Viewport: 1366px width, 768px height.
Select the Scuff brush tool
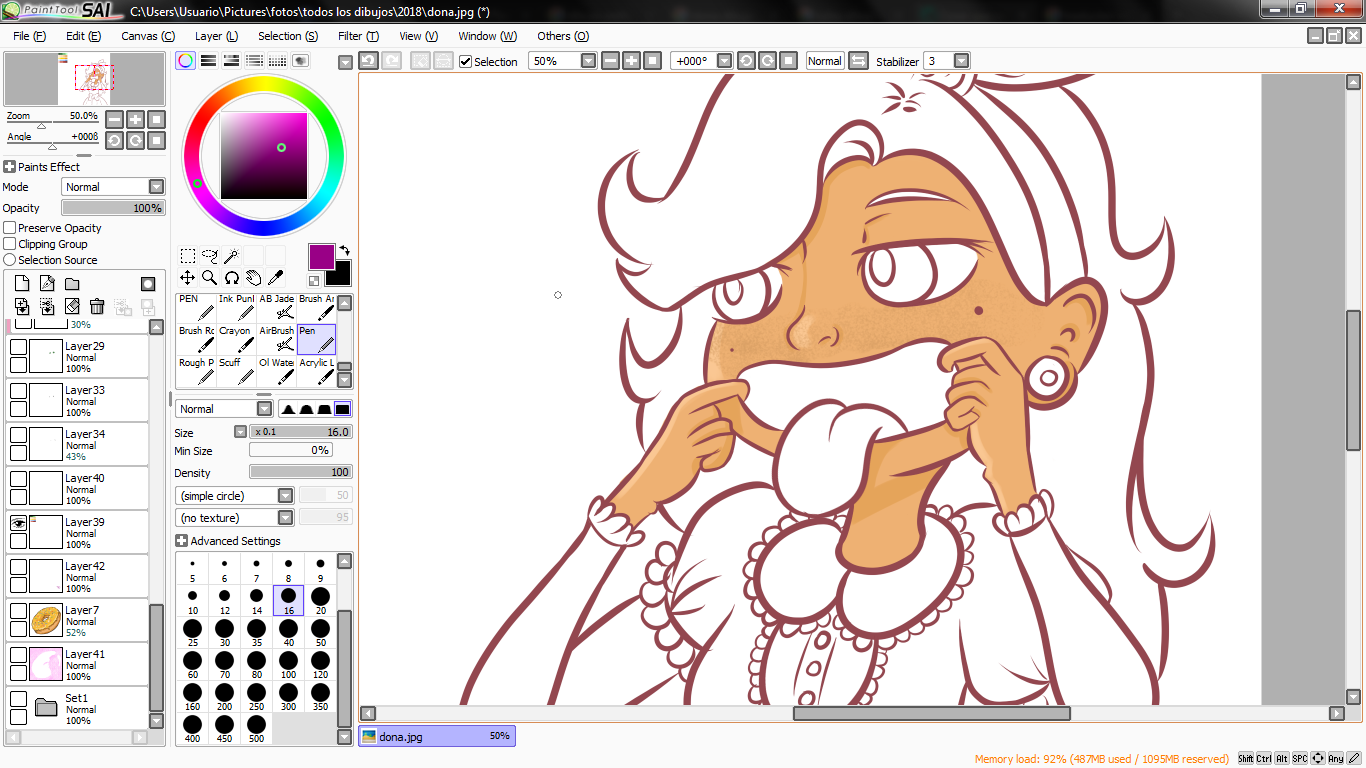pyautogui.click(x=236, y=372)
